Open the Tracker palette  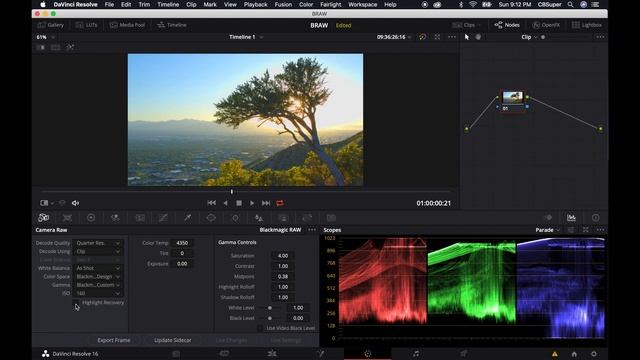coord(235,218)
